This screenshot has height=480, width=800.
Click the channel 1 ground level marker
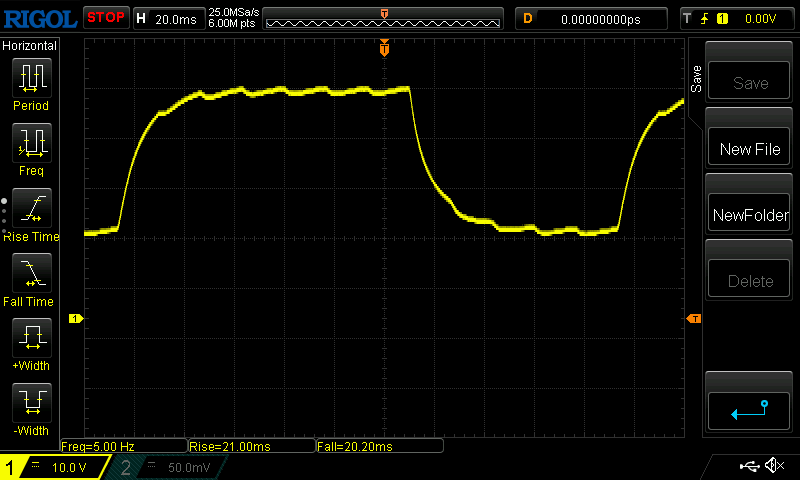pyautogui.click(x=76, y=318)
